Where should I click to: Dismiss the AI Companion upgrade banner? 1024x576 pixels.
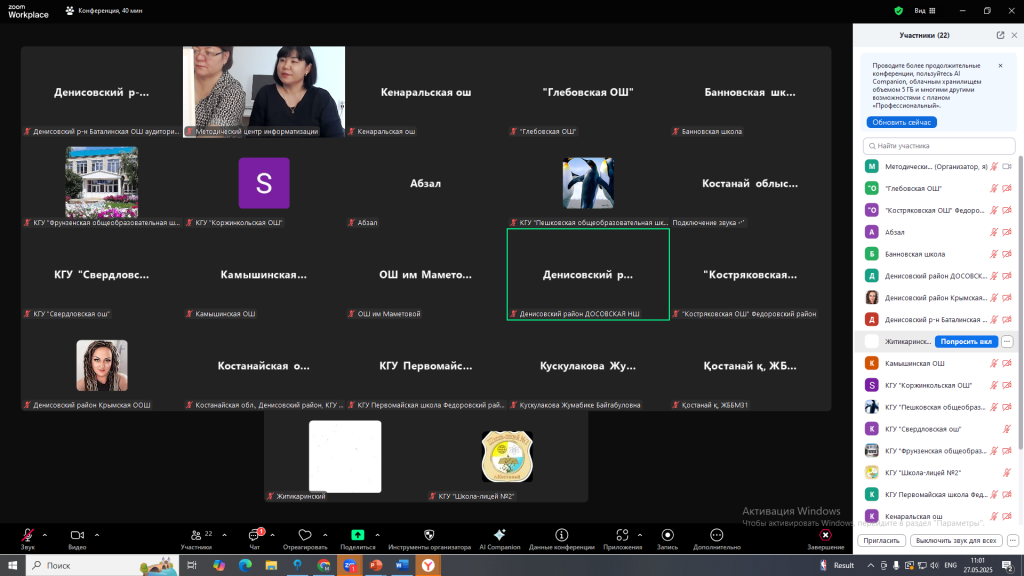click(1000, 65)
